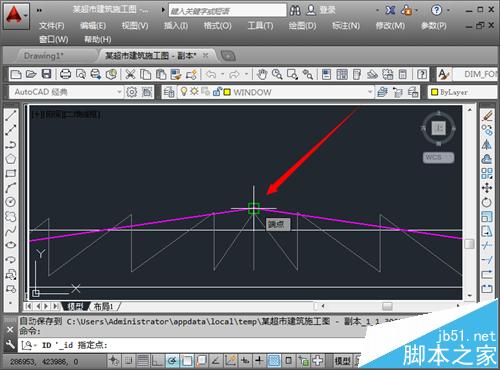Screen dimensions: 500x370
Task: Click the 模型 button in status bar
Action: pyautogui.click(x=342, y=361)
